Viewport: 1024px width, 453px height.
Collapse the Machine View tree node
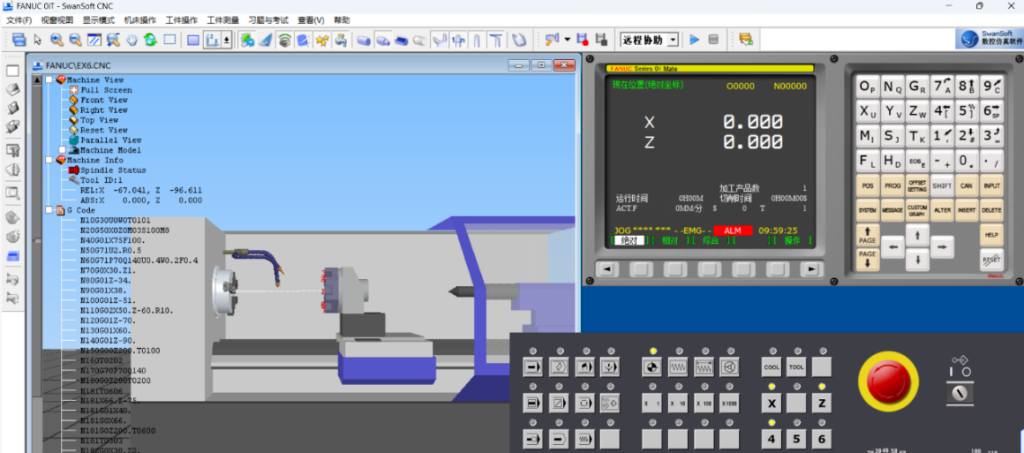(x=50, y=80)
